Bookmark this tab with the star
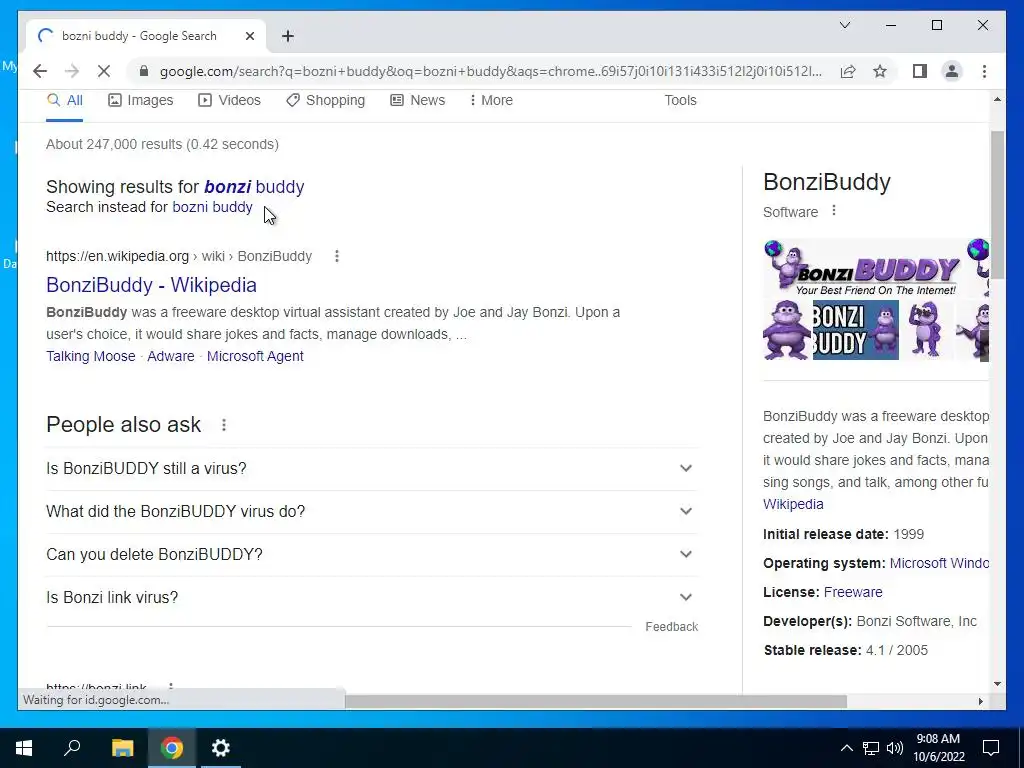1024x768 pixels. 880,71
